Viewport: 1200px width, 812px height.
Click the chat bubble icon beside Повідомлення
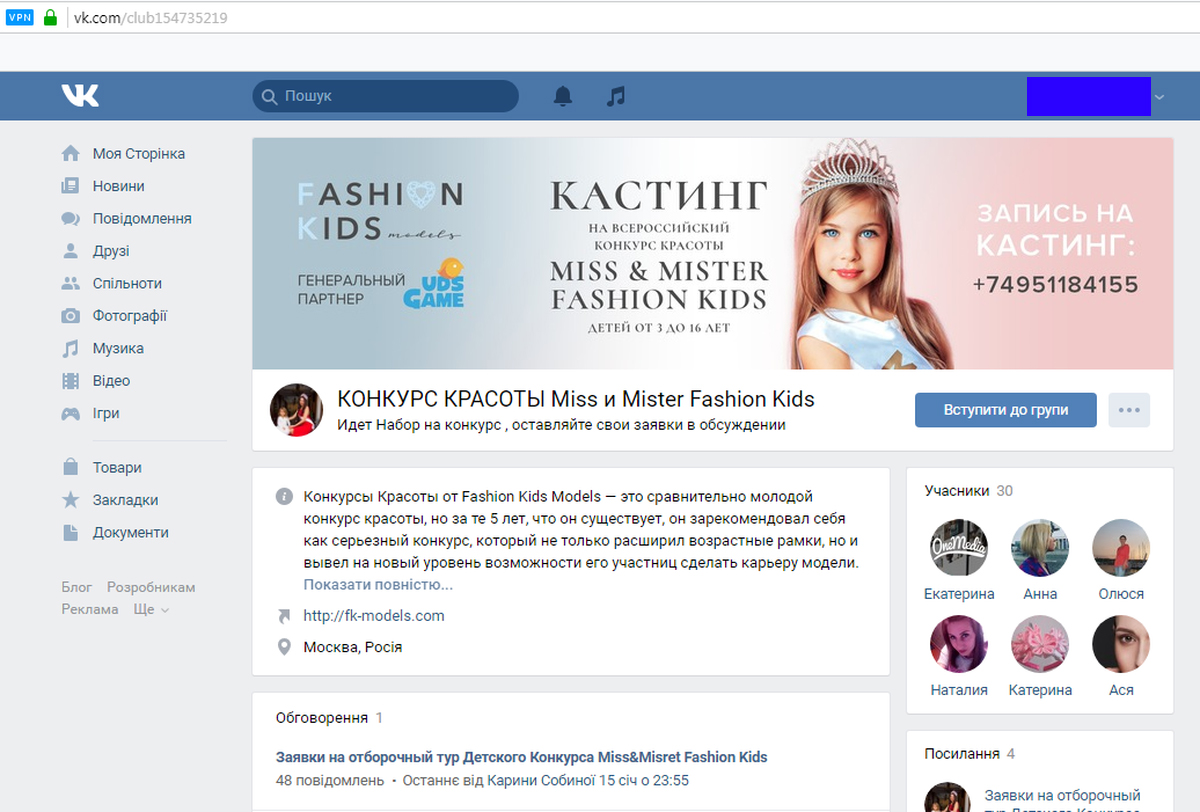point(70,219)
